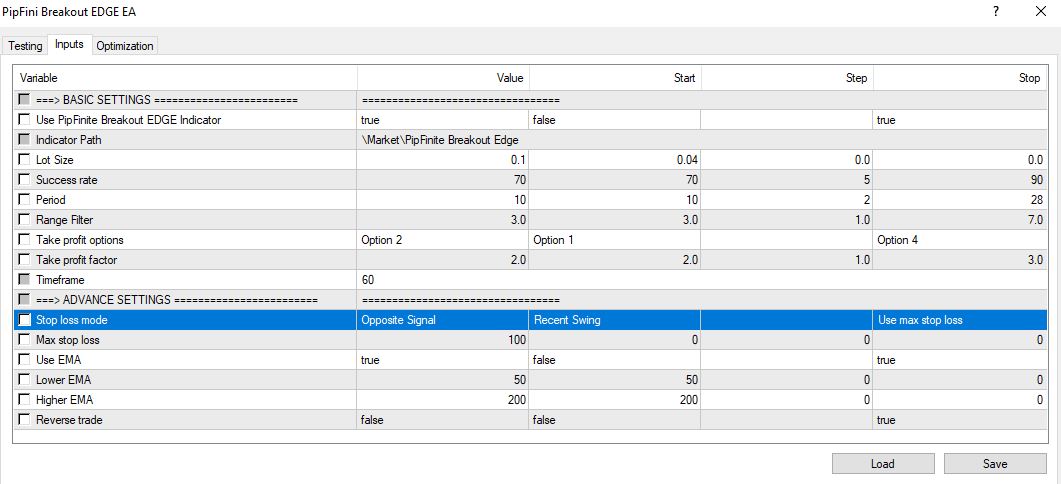Open Stop loss mode start 'Recent Swing'

coord(615,320)
